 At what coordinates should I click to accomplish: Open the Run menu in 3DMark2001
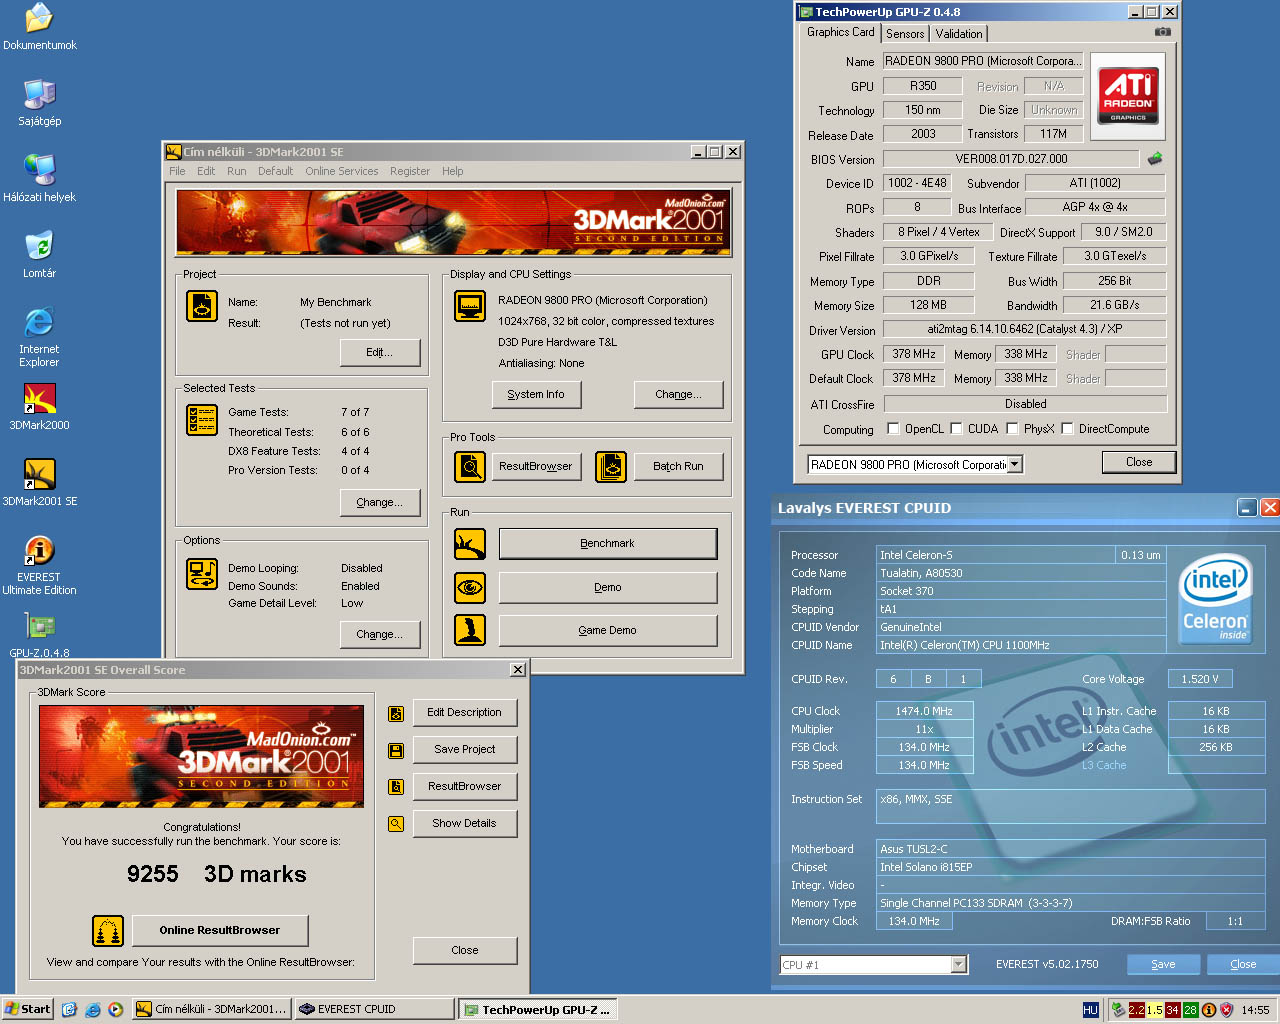237,171
